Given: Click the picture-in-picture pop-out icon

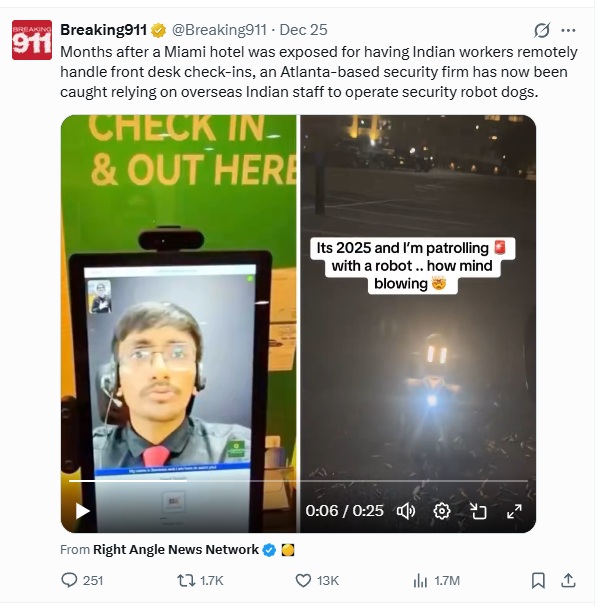Looking at the screenshot, I should (478, 511).
